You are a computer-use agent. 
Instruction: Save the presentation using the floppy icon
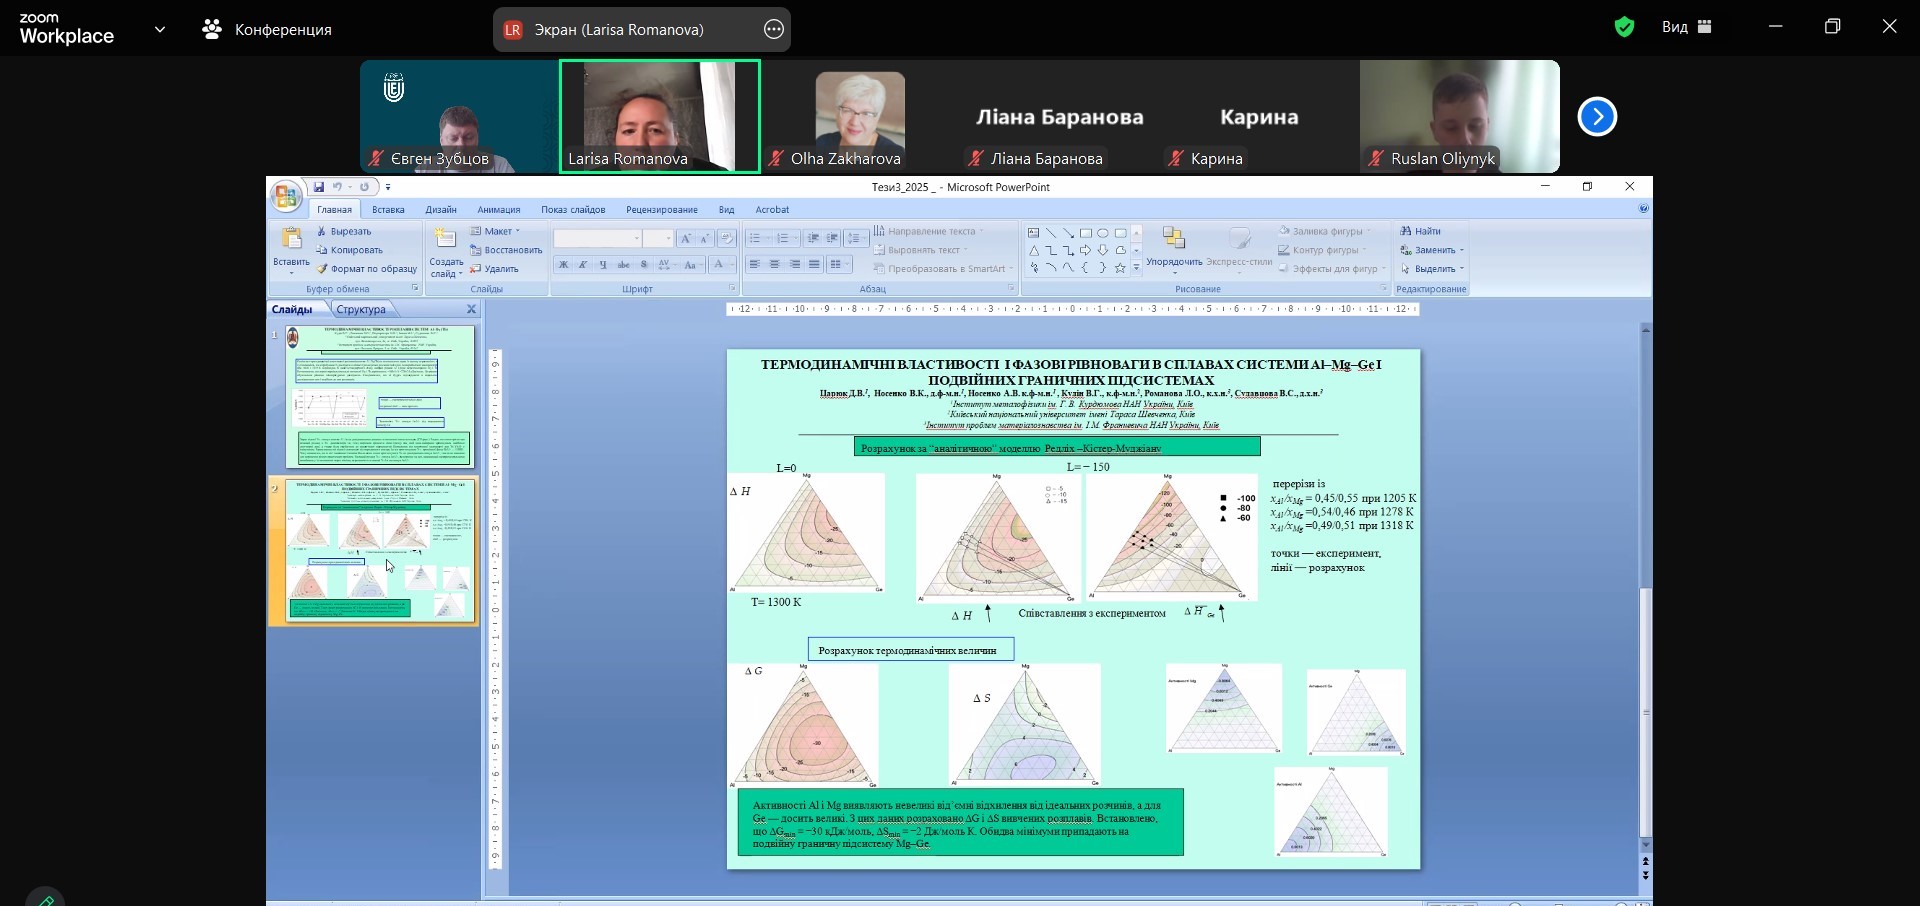point(318,187)
